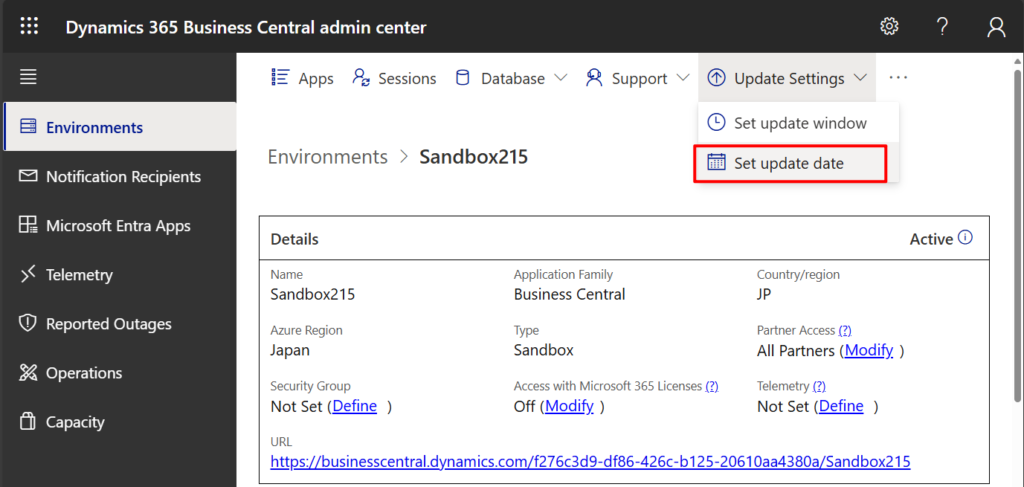Expand the Support dropdown
This screenshot has width=1024, height=487.
click(637, 78)
